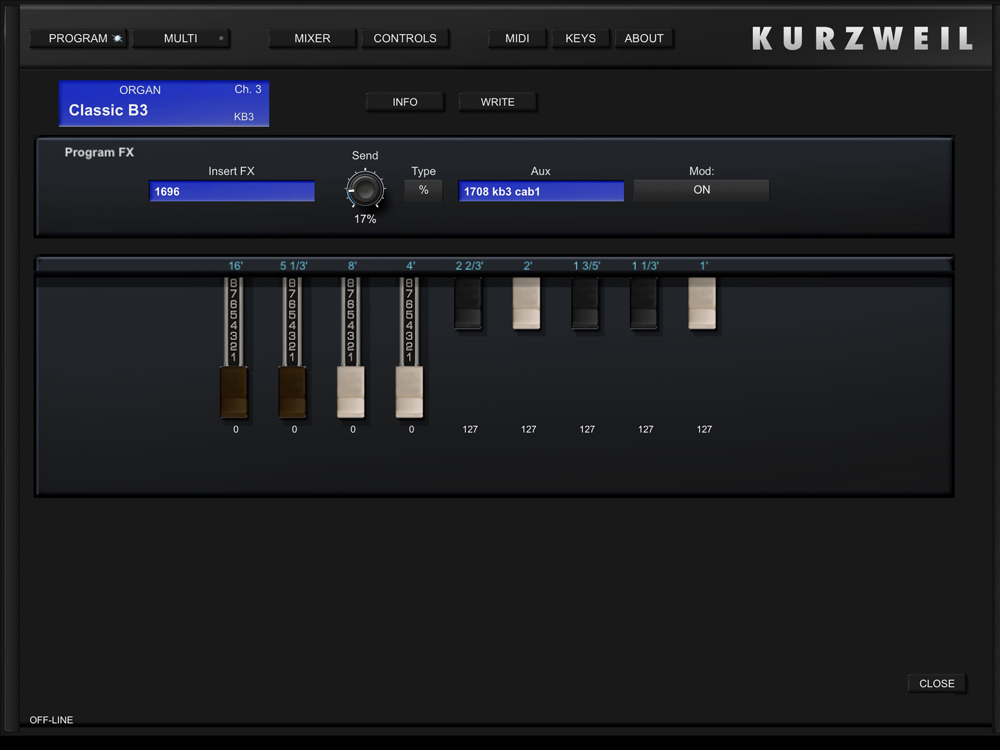
Task: Click the Kurzweil logo
Action: point(863,39)
